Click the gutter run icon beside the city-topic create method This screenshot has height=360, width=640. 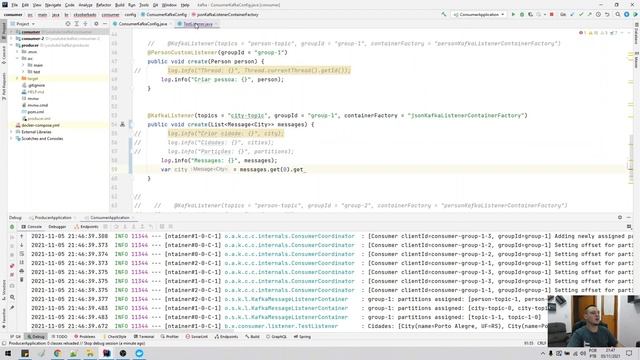(122, 124)
